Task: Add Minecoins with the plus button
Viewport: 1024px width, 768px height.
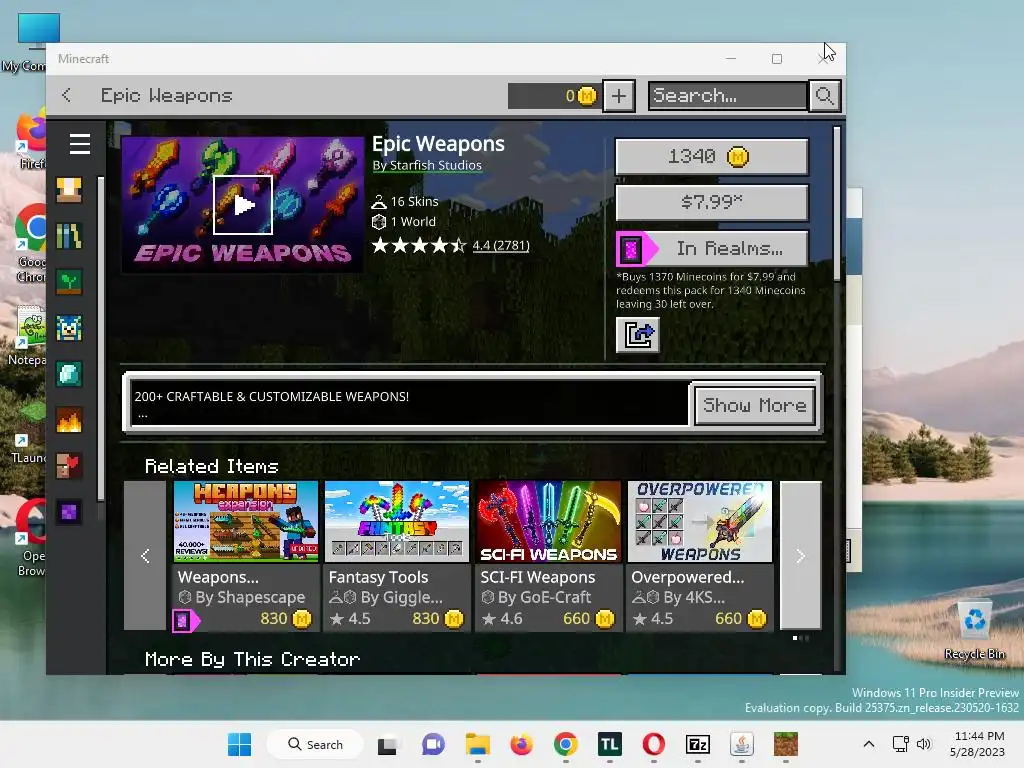Action: 618,96
